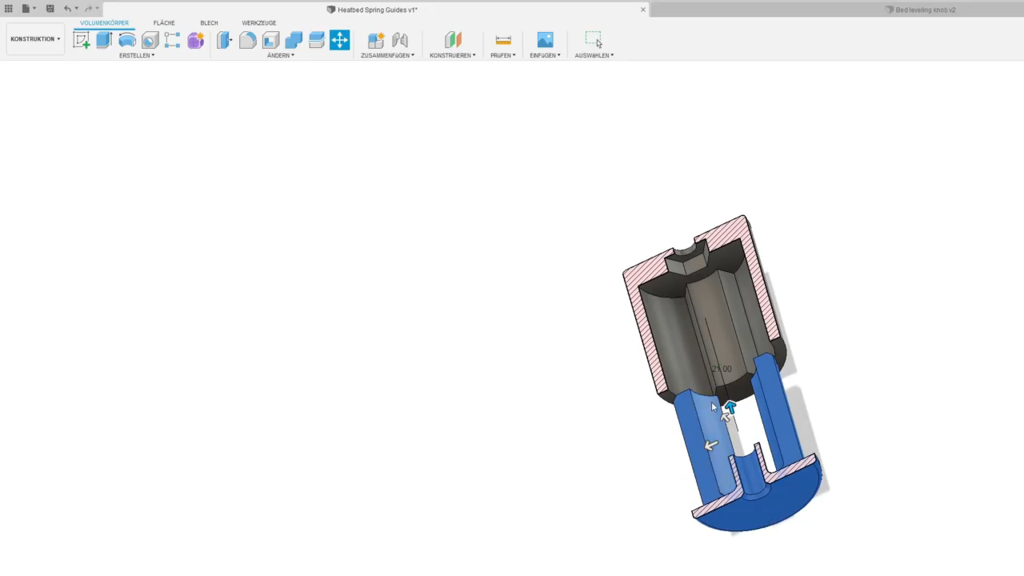Select the Press Pull tool
This screenshot has height=576, width=1024.
tap(225, 40)
